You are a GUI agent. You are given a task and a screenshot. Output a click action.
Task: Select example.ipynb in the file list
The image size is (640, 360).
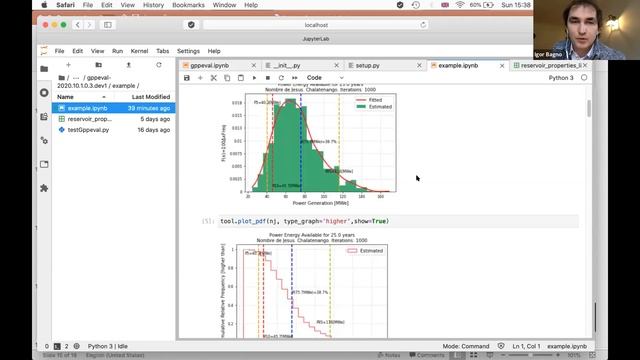(113, 108)
